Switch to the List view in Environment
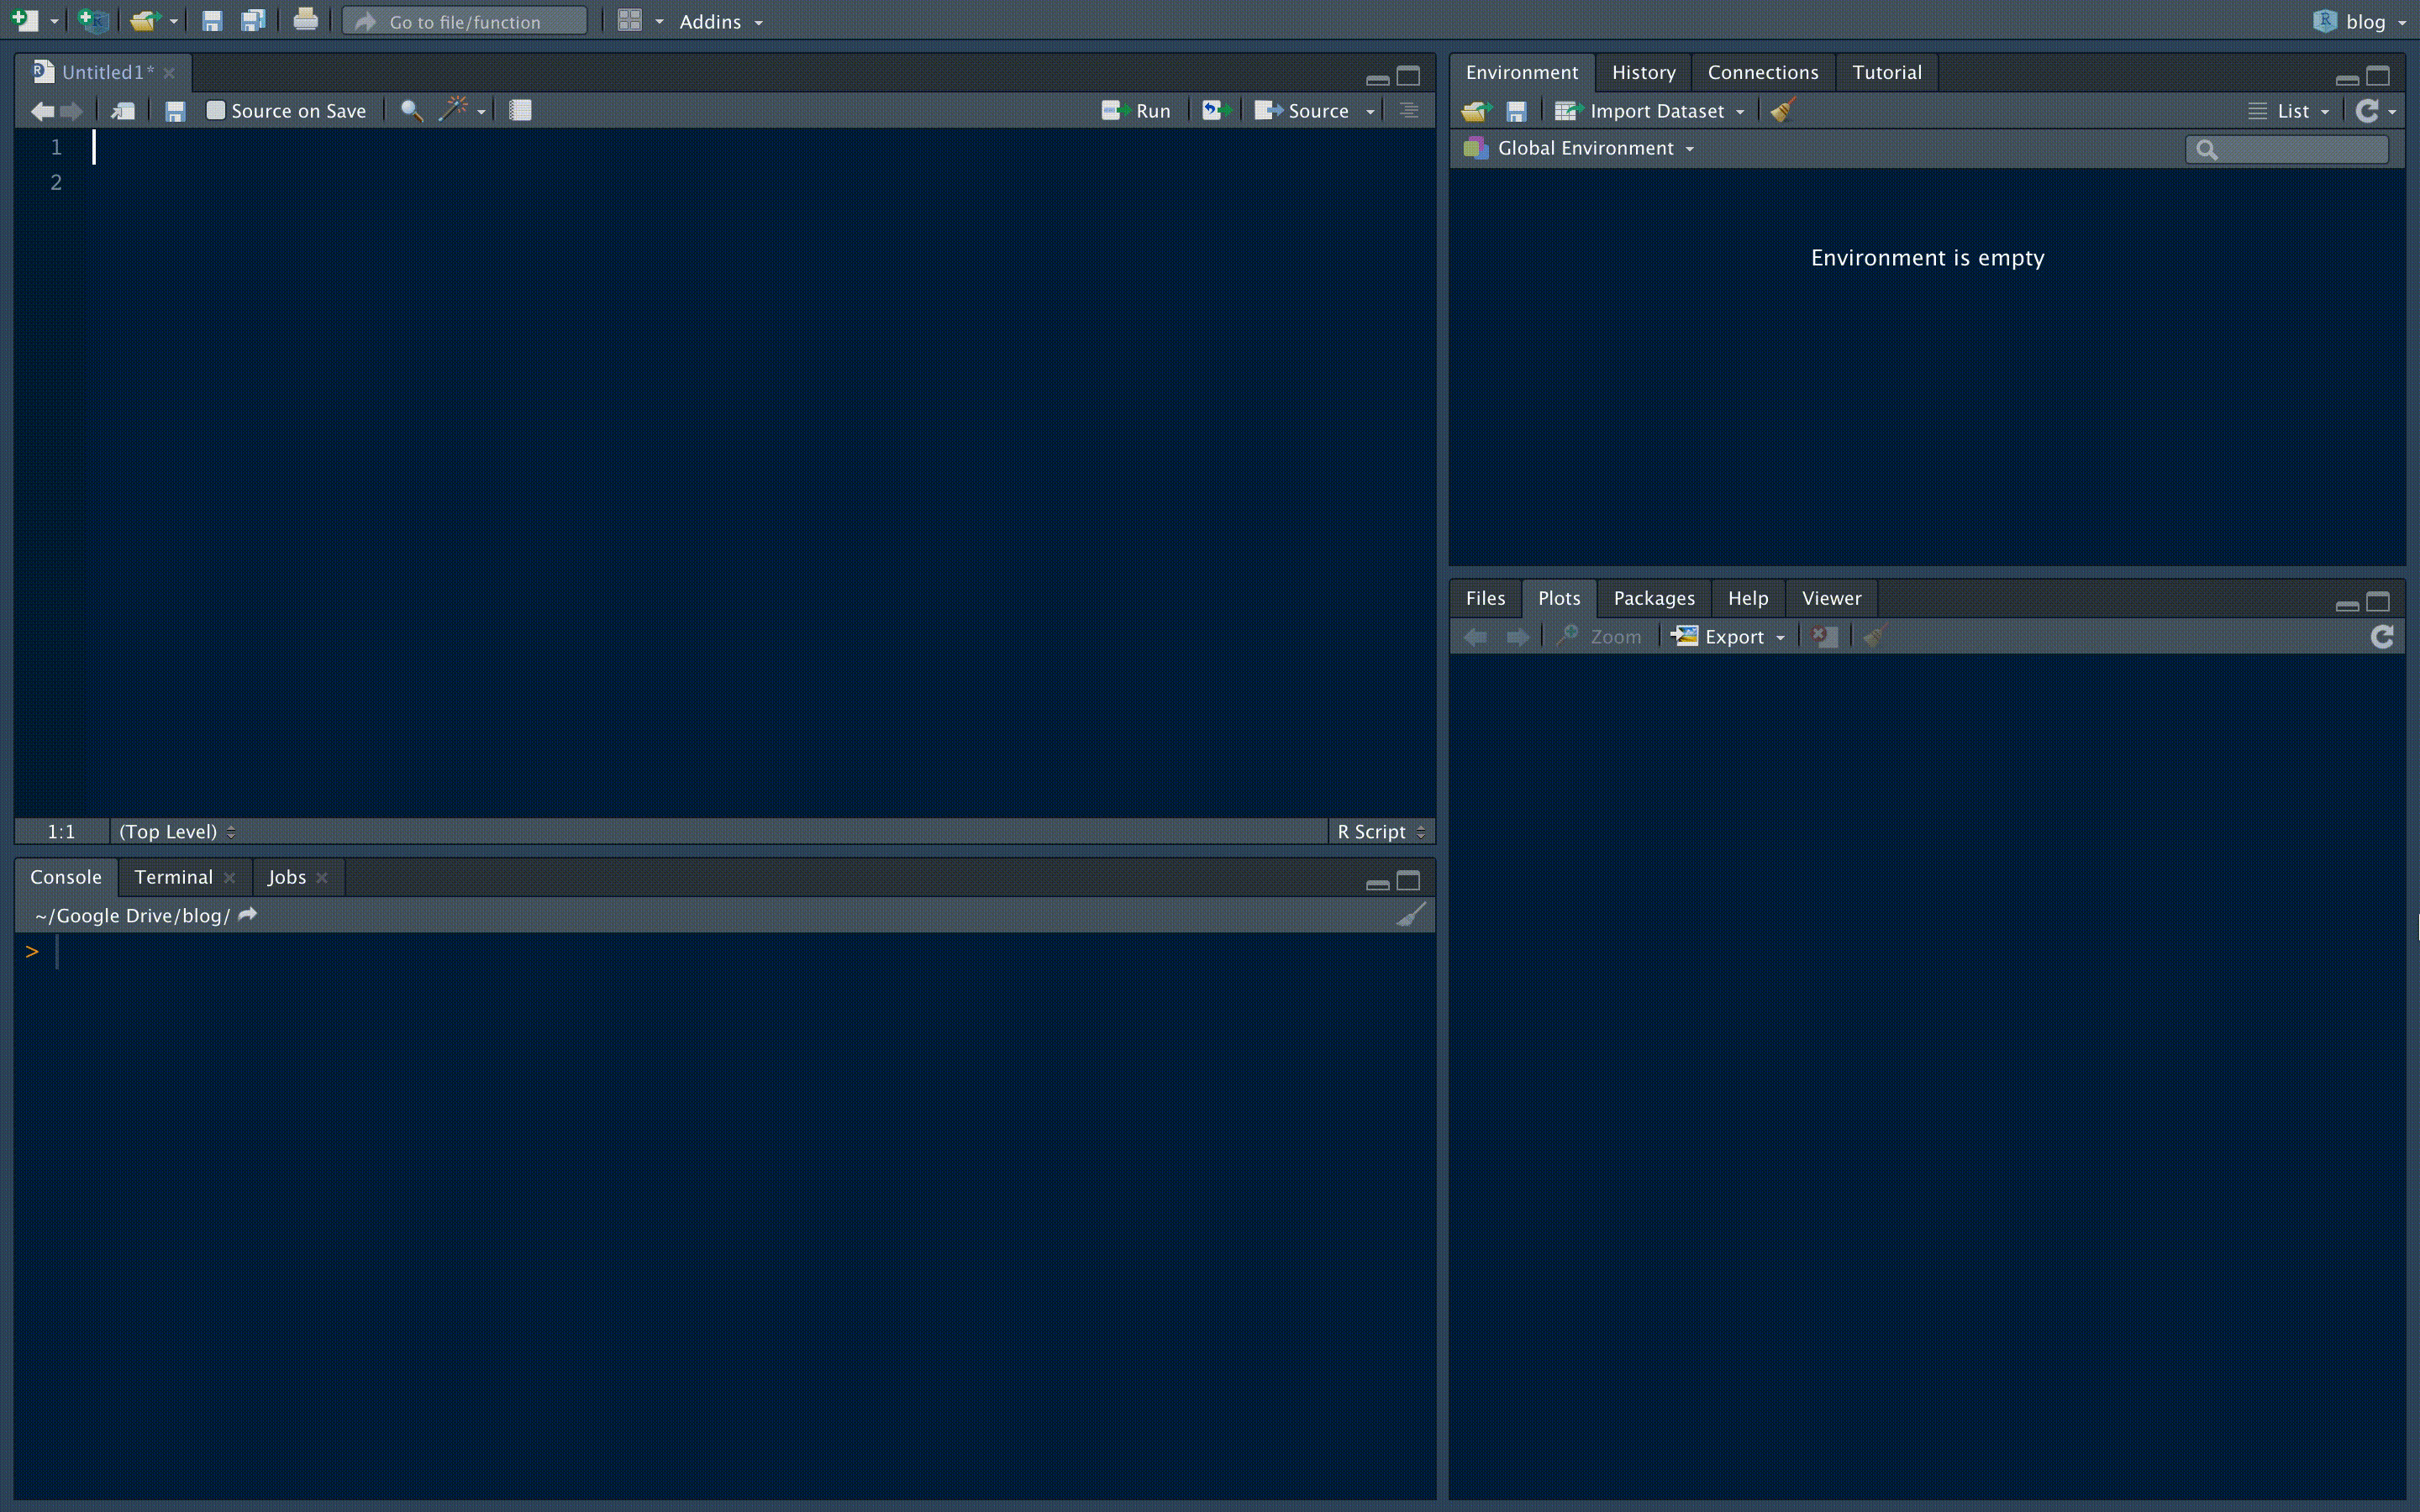The height and width of the screenshot is (1512, 2420). (2287, 110)
